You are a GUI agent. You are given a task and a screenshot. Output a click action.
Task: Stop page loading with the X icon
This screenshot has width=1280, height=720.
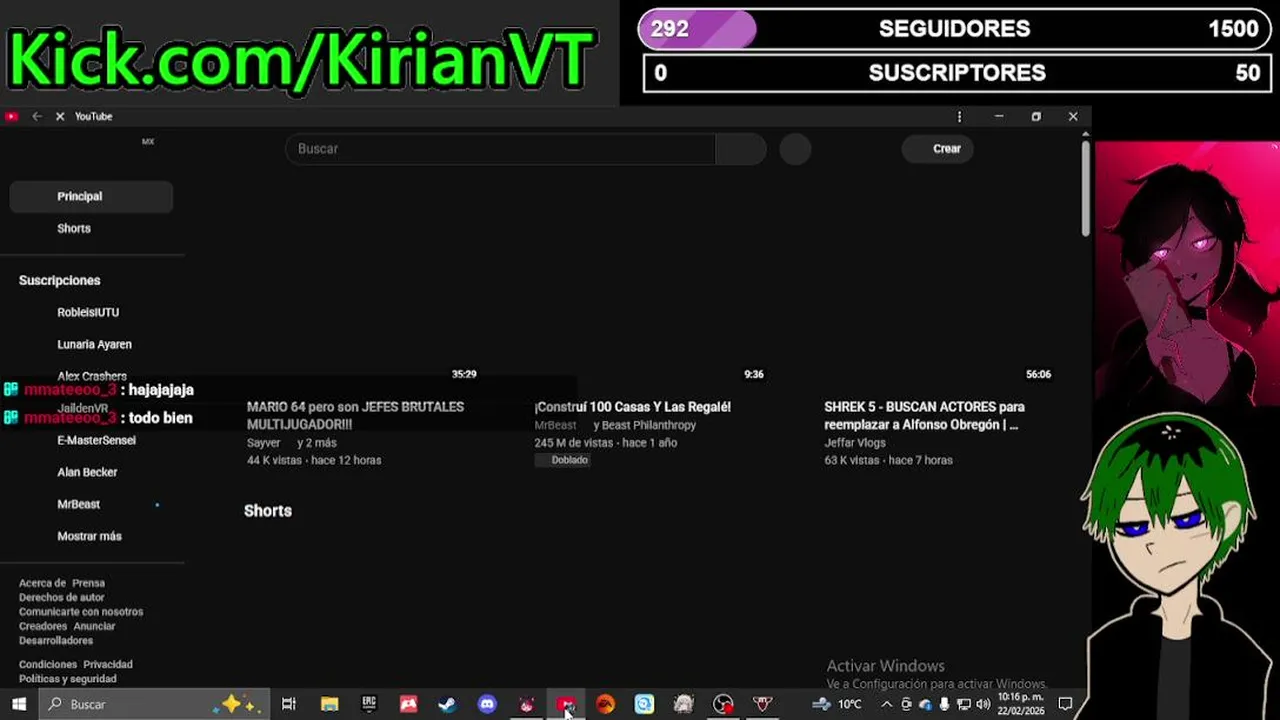pyautogui.click(x=60, y=117)
